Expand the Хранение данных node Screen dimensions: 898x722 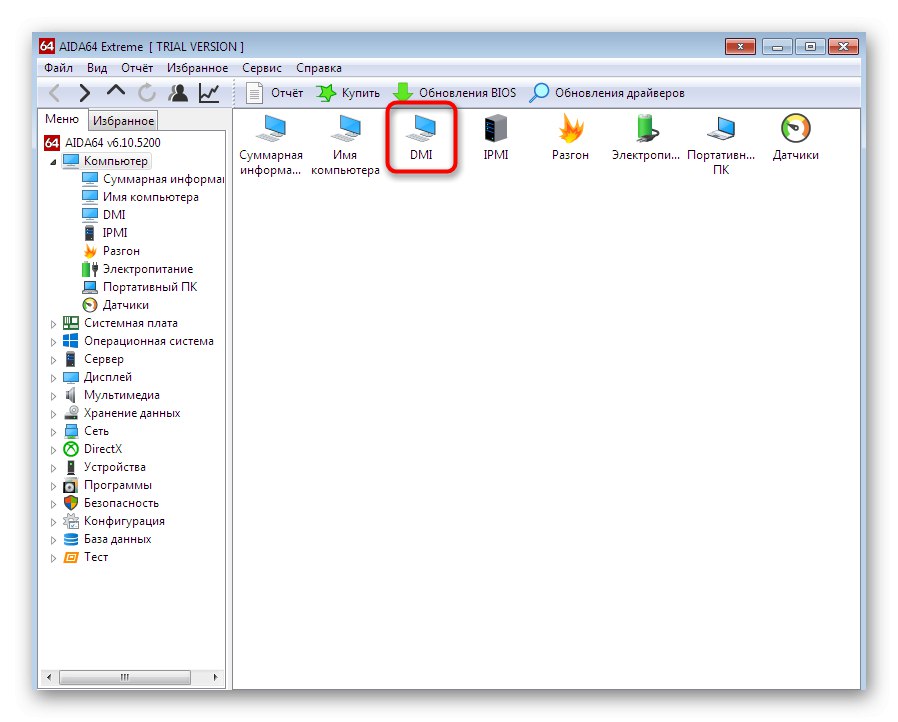[x=53, y=414]
